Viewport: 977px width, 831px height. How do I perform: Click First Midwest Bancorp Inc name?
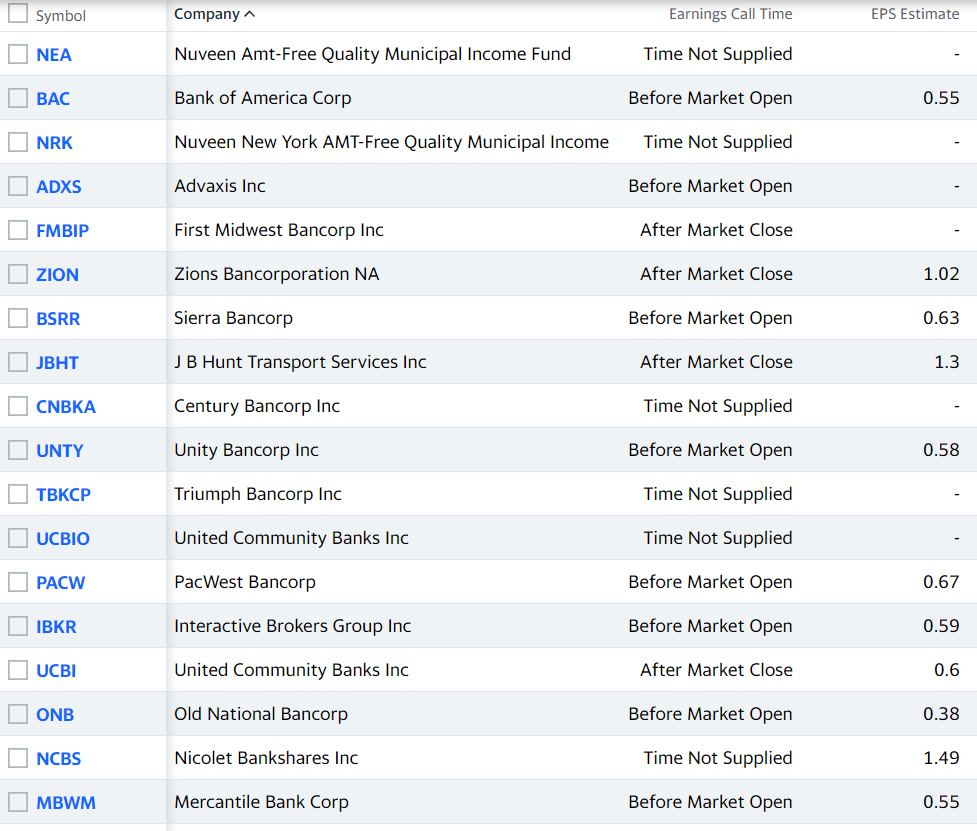279,230
